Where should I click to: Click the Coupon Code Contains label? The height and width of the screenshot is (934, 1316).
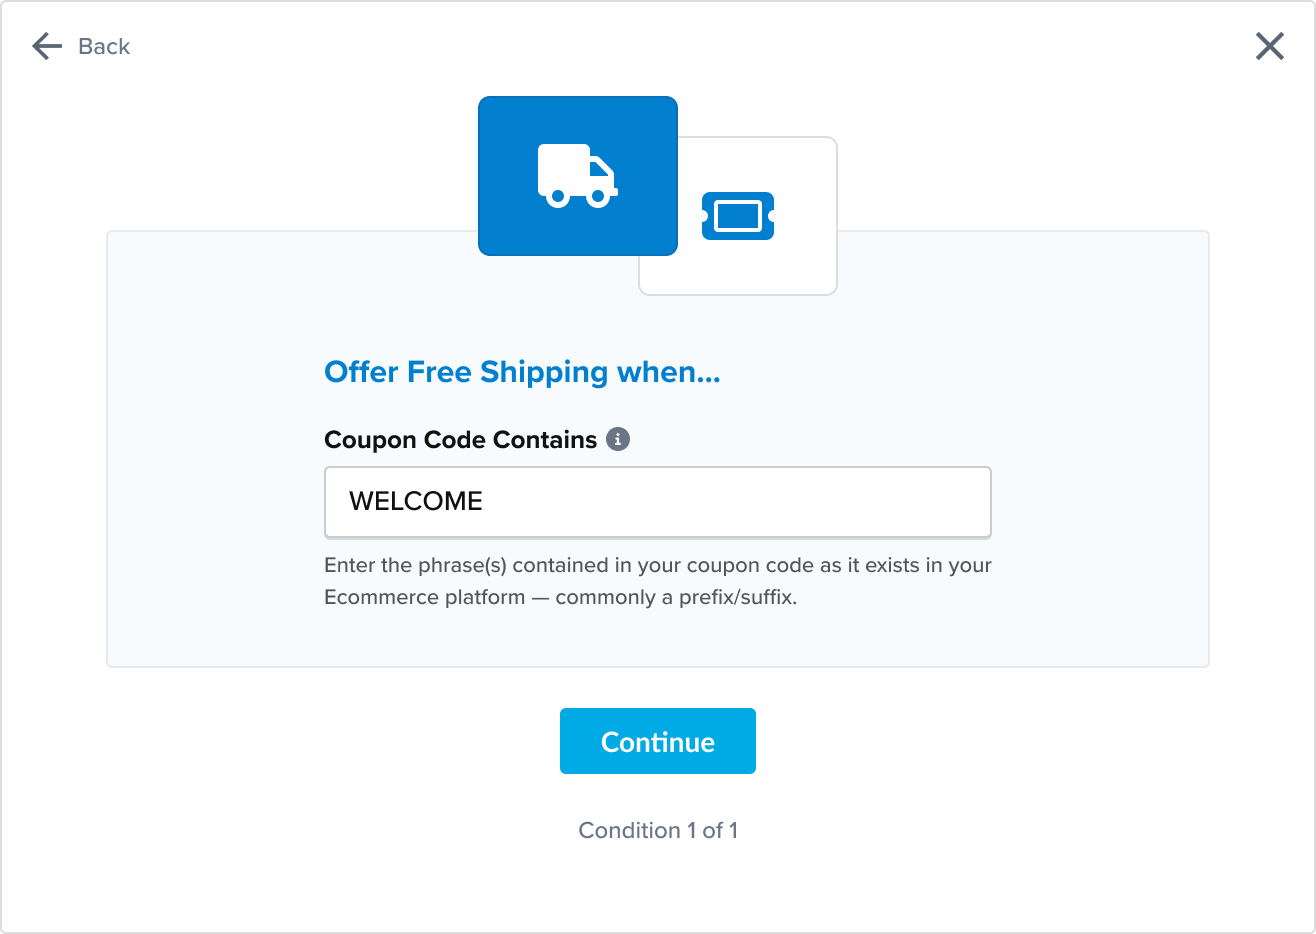pyautogui.click(x=460, y=440)
